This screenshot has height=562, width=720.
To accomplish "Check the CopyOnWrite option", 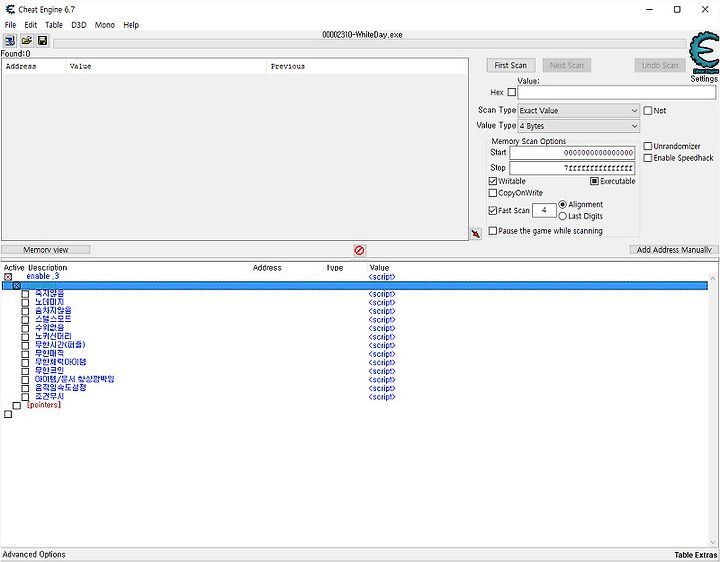I will click(x=493, y=193).
